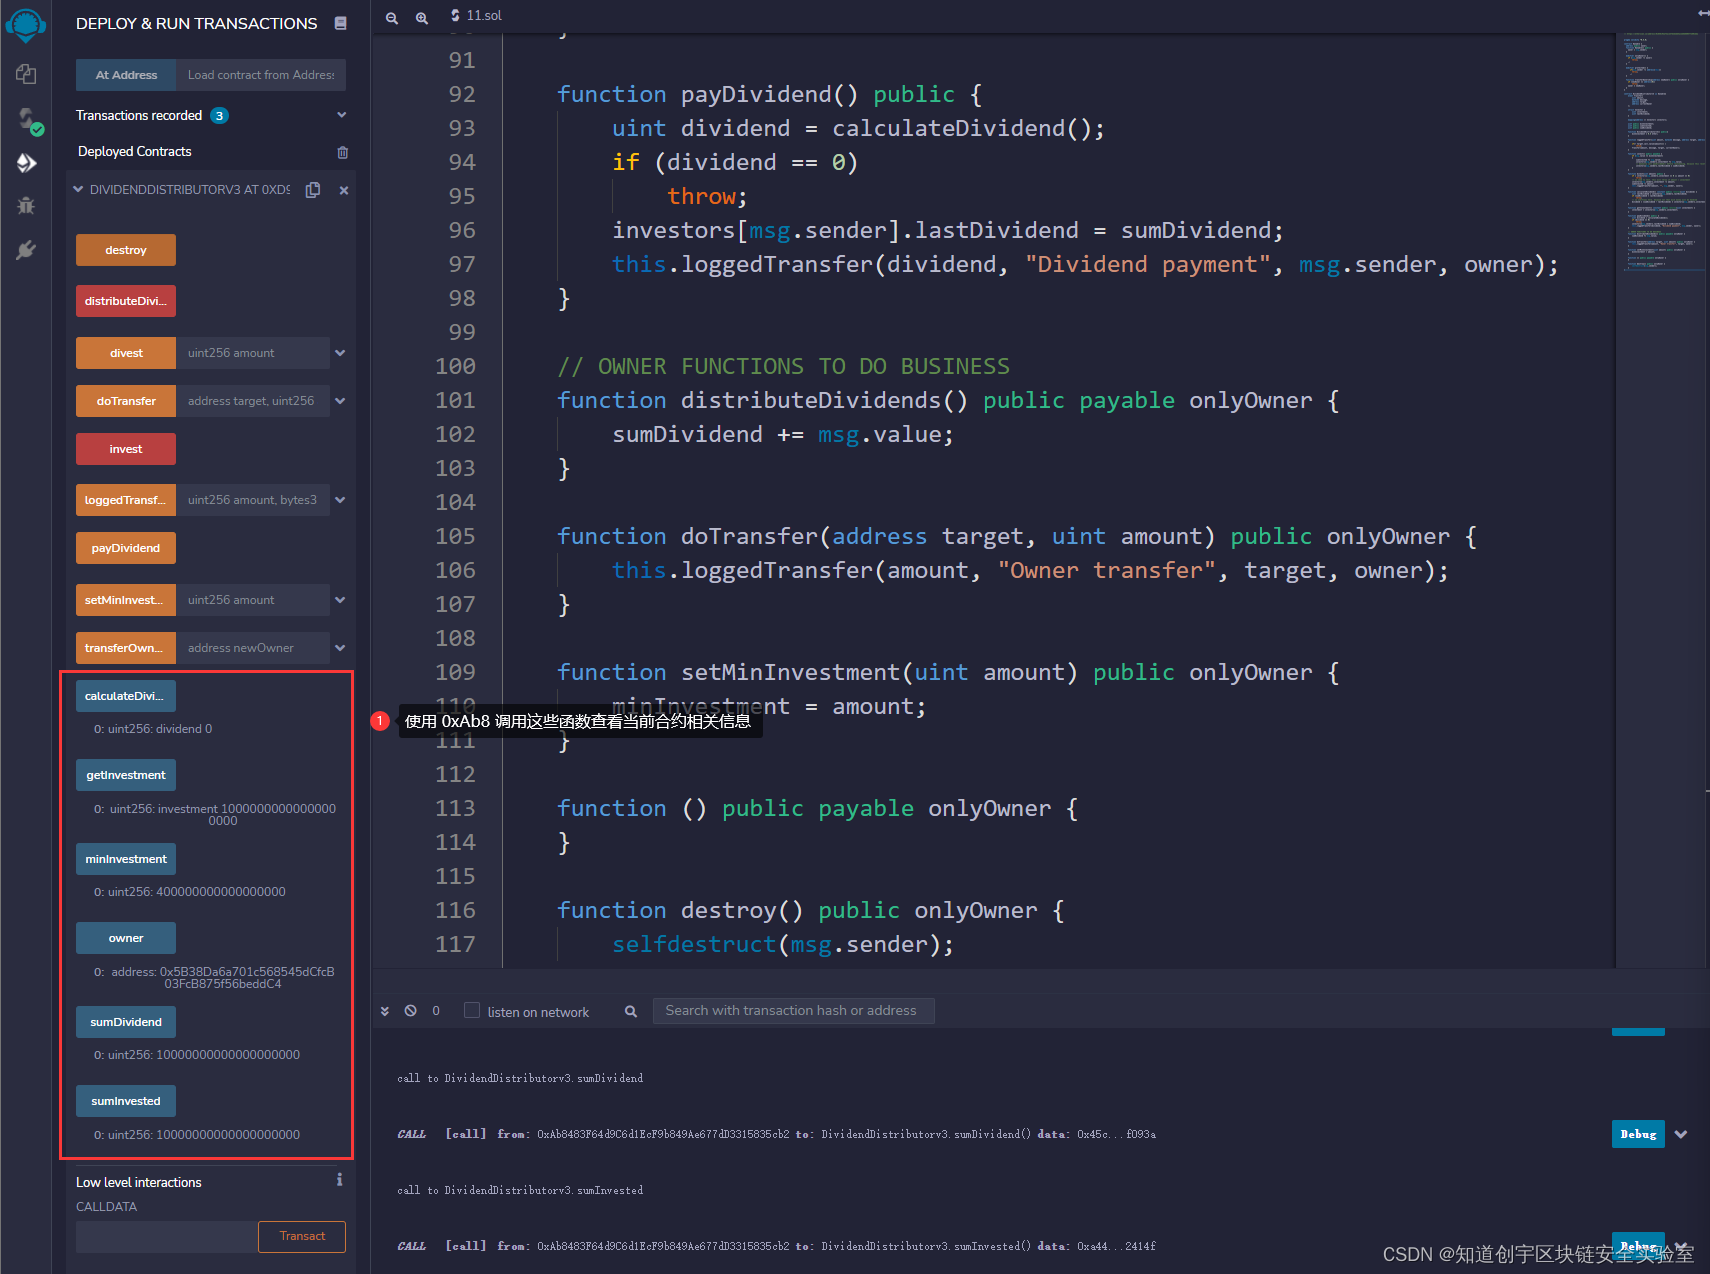Call the transferOwnership function
Viewport: 1710px width, 1274px height.
pyautogui.click(x=126, y=648)
